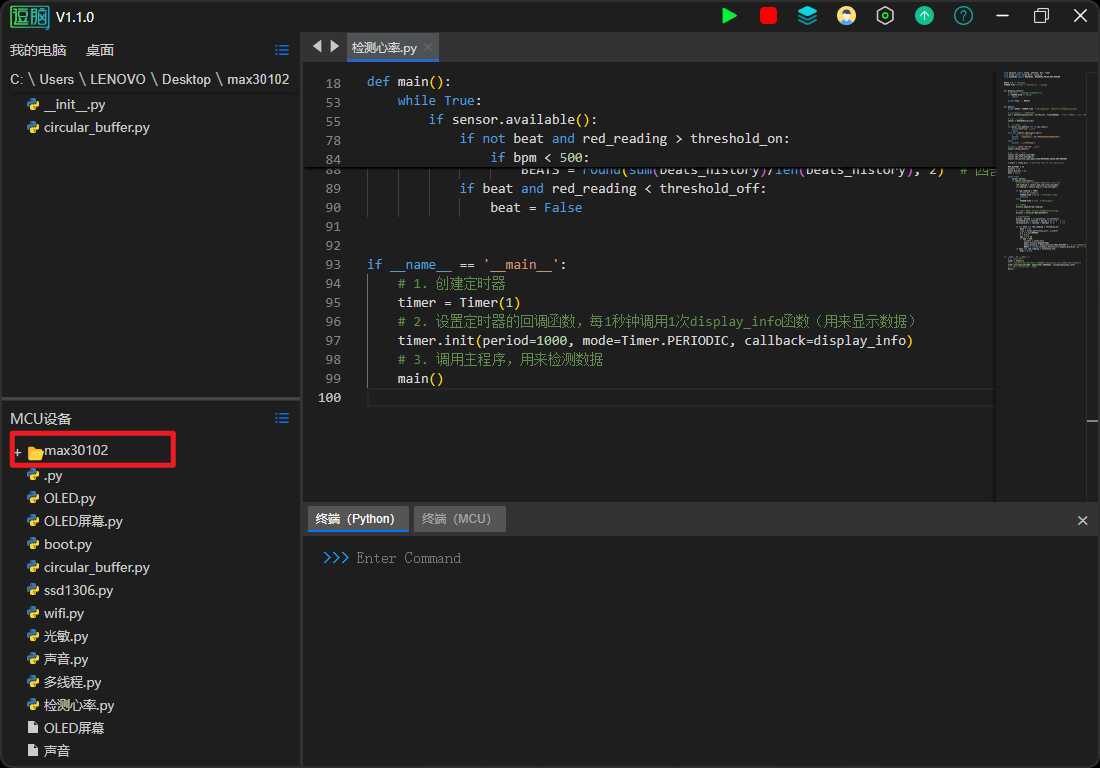The image size is (1100, 768).
Task: Click folder icon of max30102
Action: tap(35, 452)
